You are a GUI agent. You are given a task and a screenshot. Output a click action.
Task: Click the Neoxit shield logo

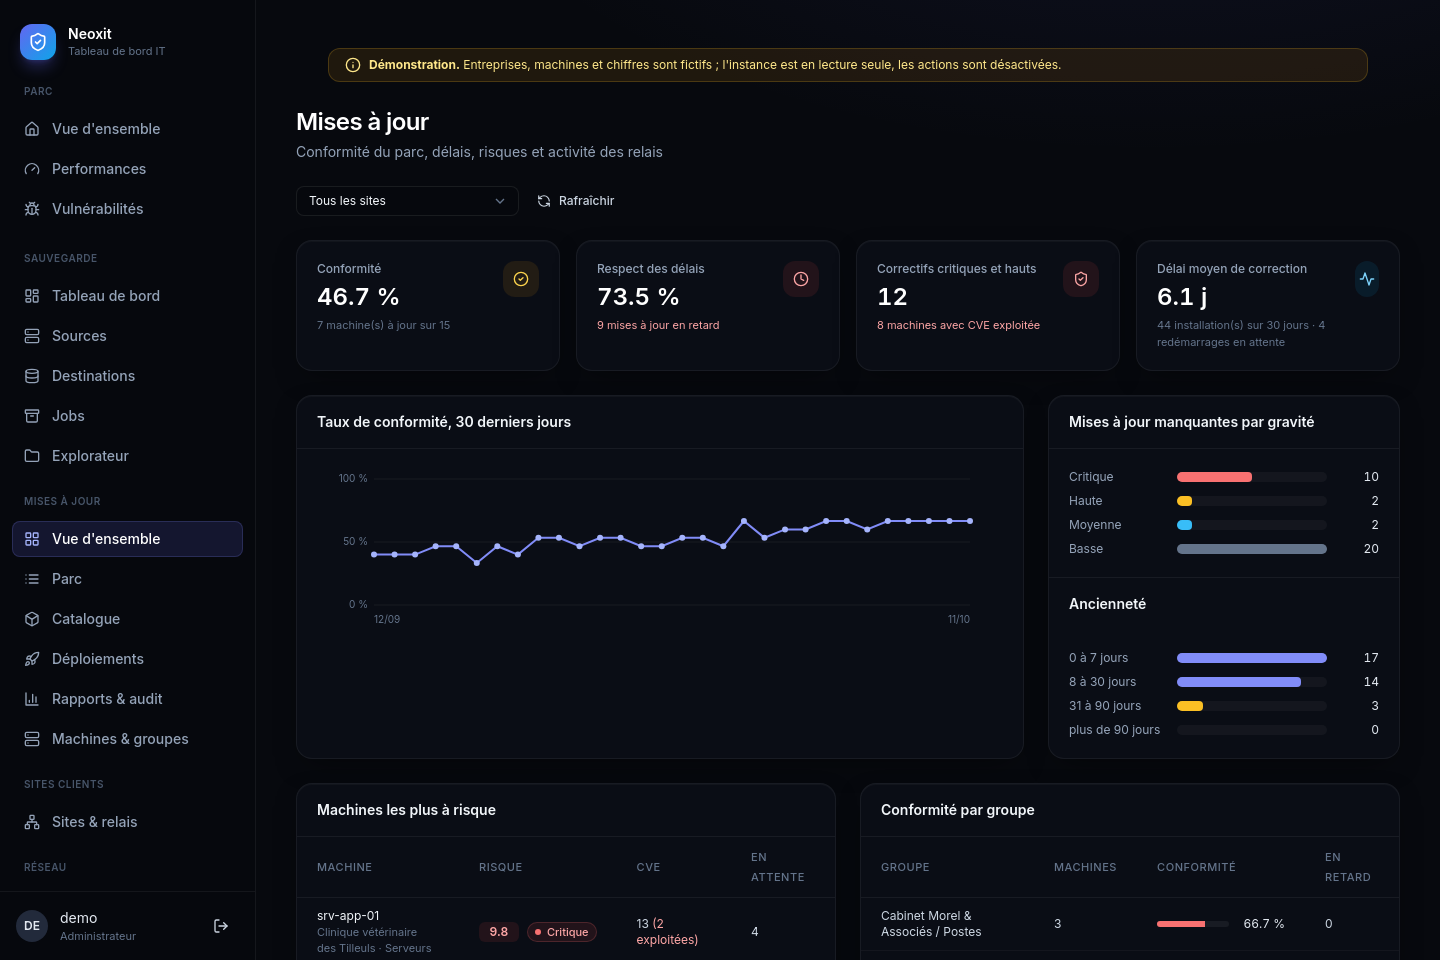click(38, 42)
